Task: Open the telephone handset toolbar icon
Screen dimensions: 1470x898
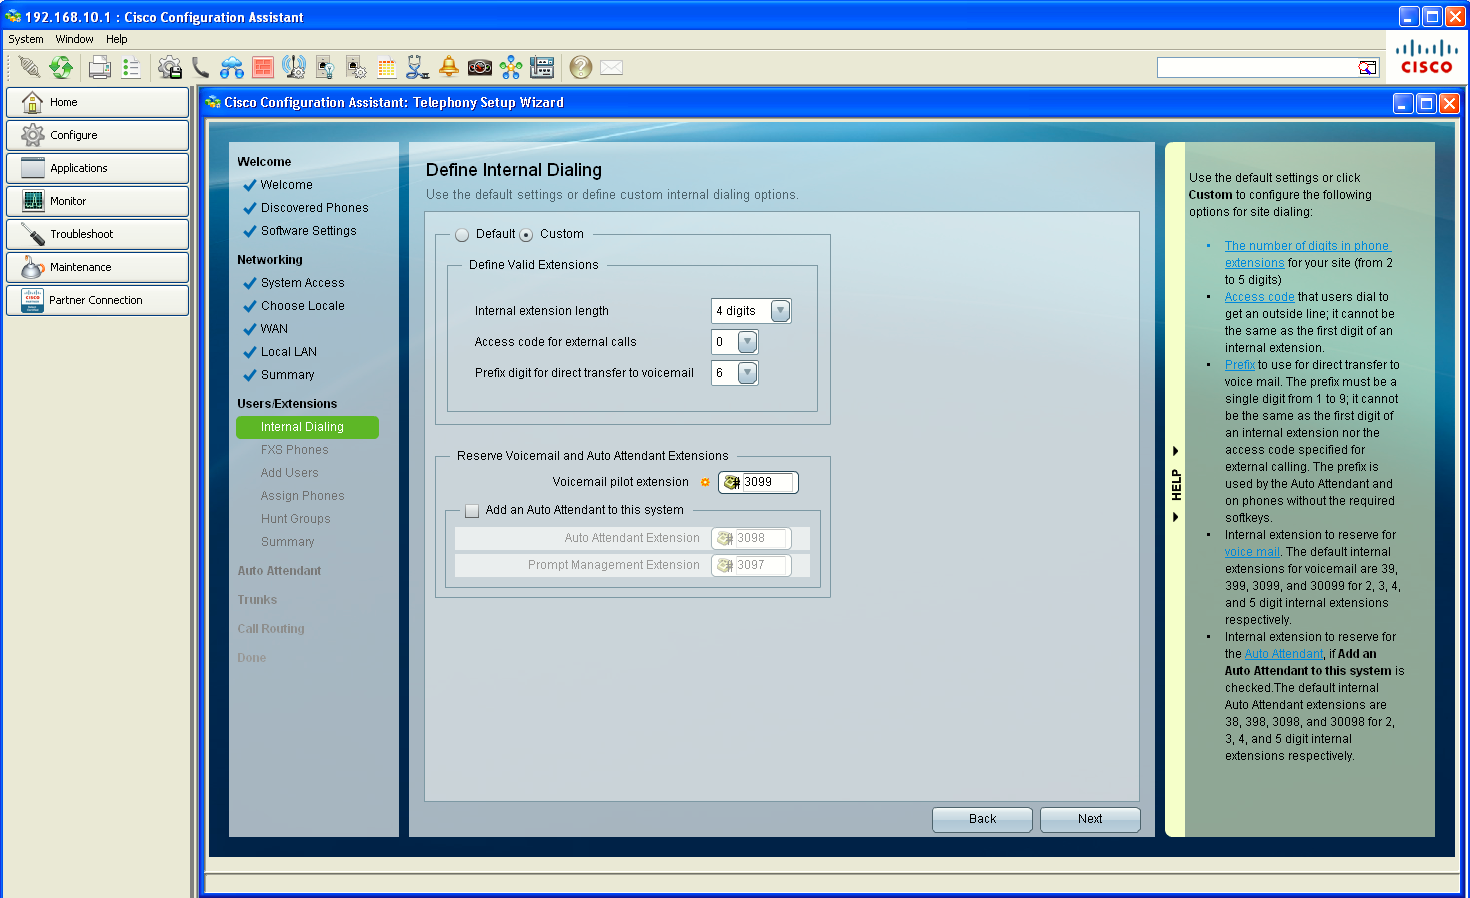Action: (x=201, y=67)
